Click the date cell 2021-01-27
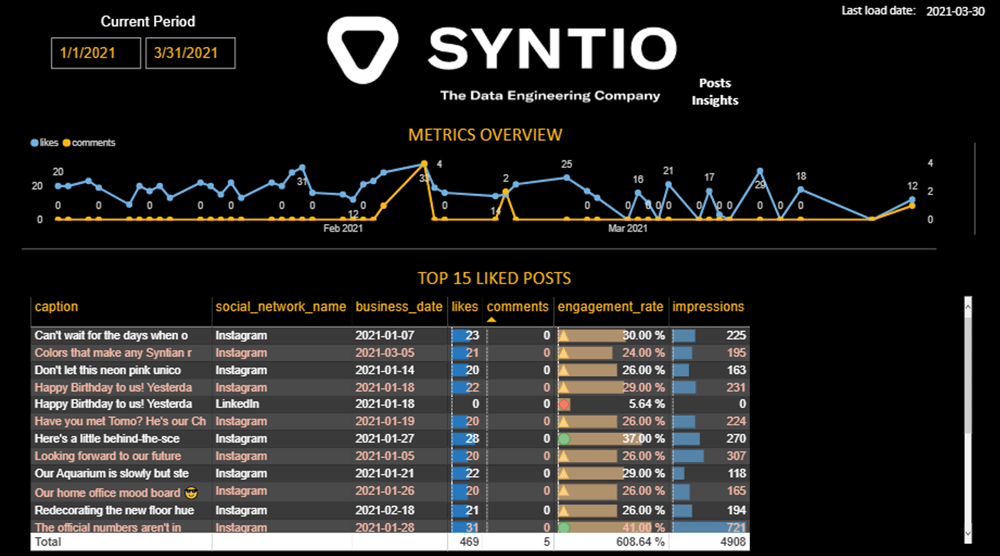This screenshot has height=556, width=1000. coord(385,439)
